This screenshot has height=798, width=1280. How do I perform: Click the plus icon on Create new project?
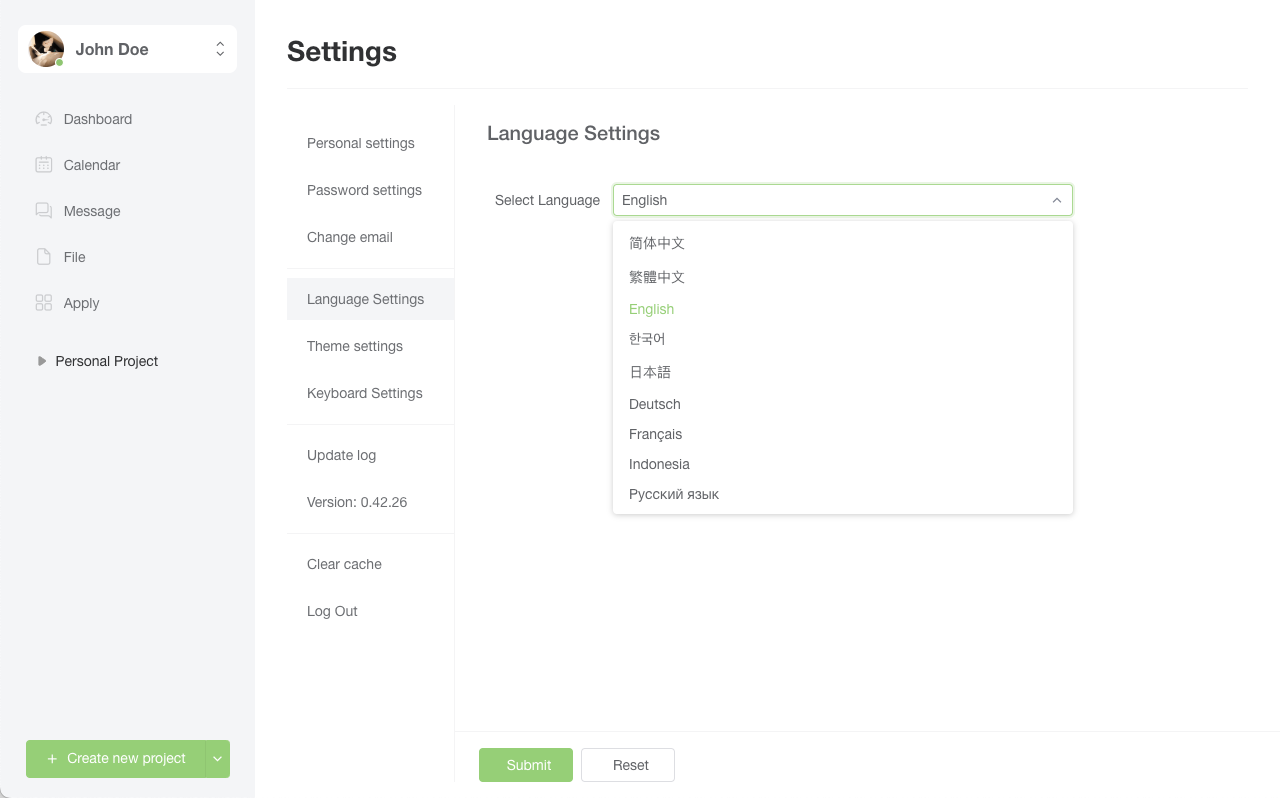click(x=52, y=759)
